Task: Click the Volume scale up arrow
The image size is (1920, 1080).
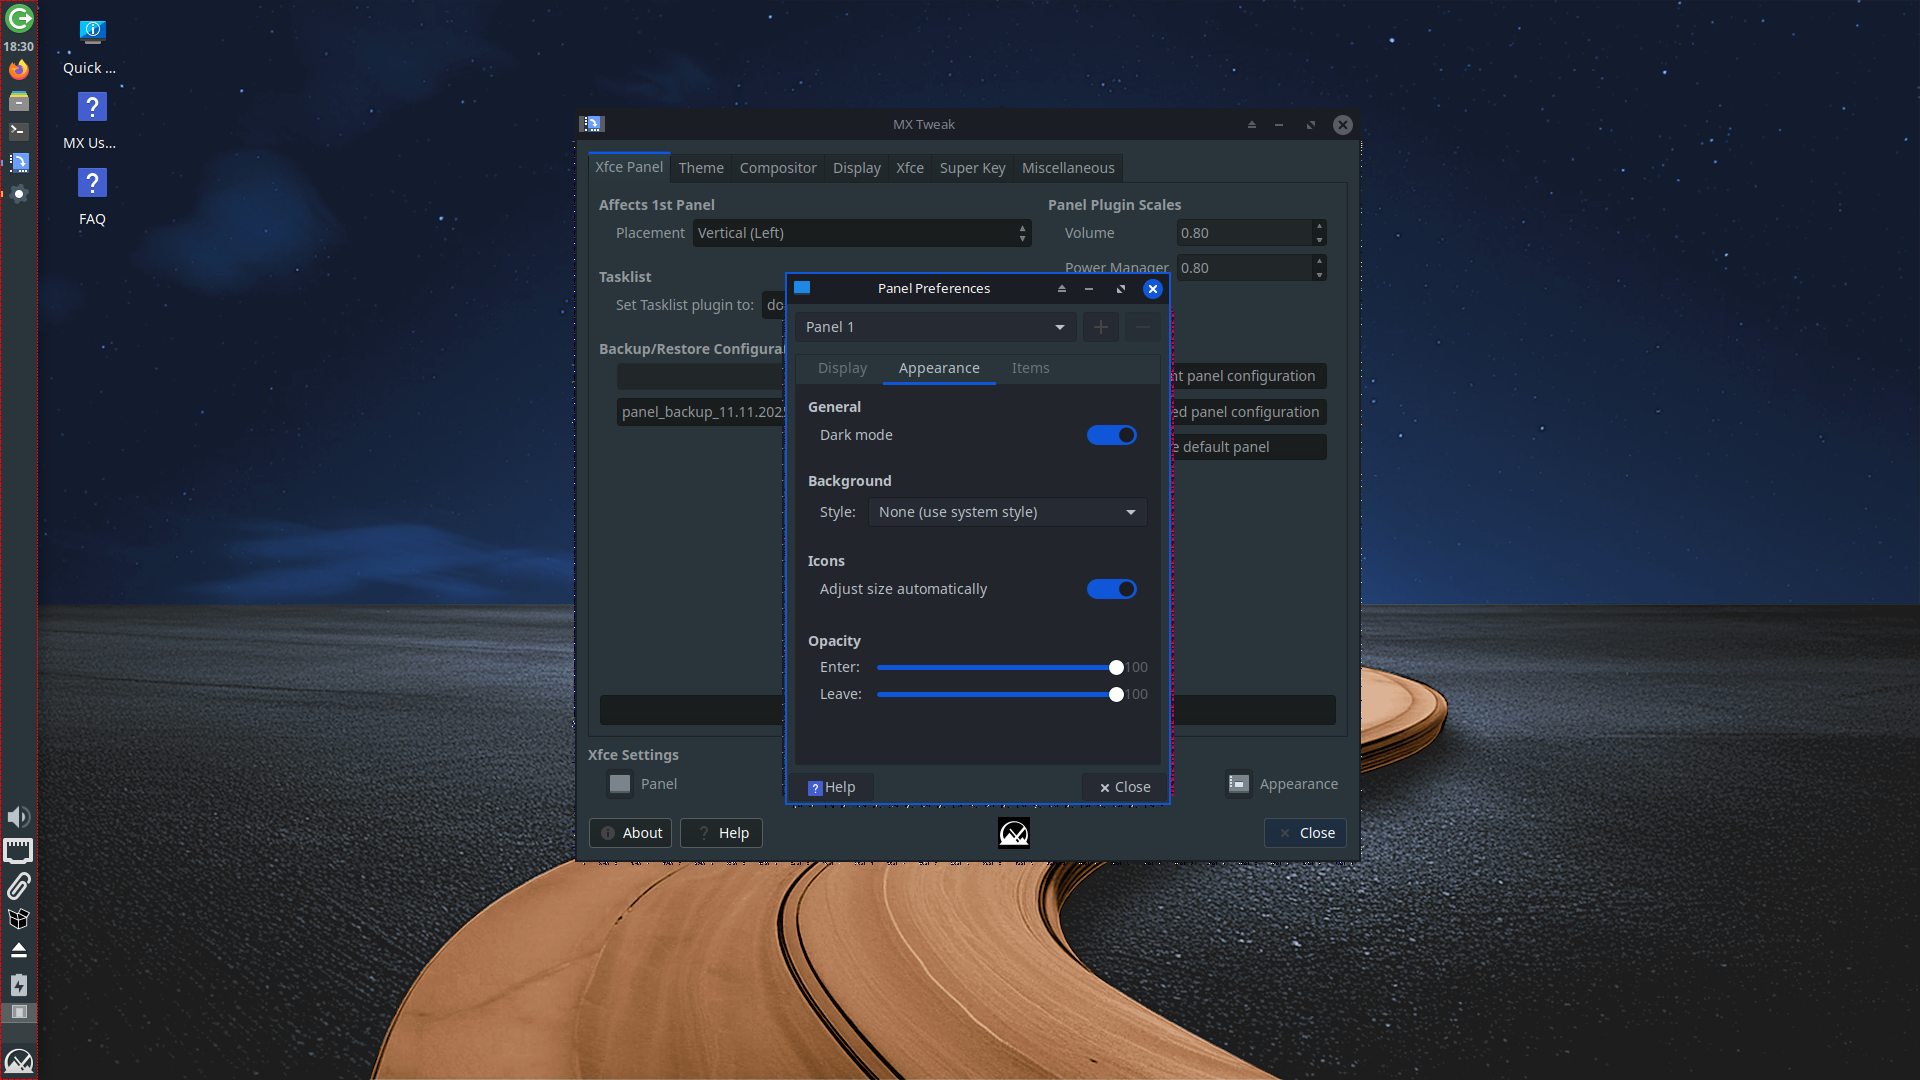Action: coord(1320,226)
